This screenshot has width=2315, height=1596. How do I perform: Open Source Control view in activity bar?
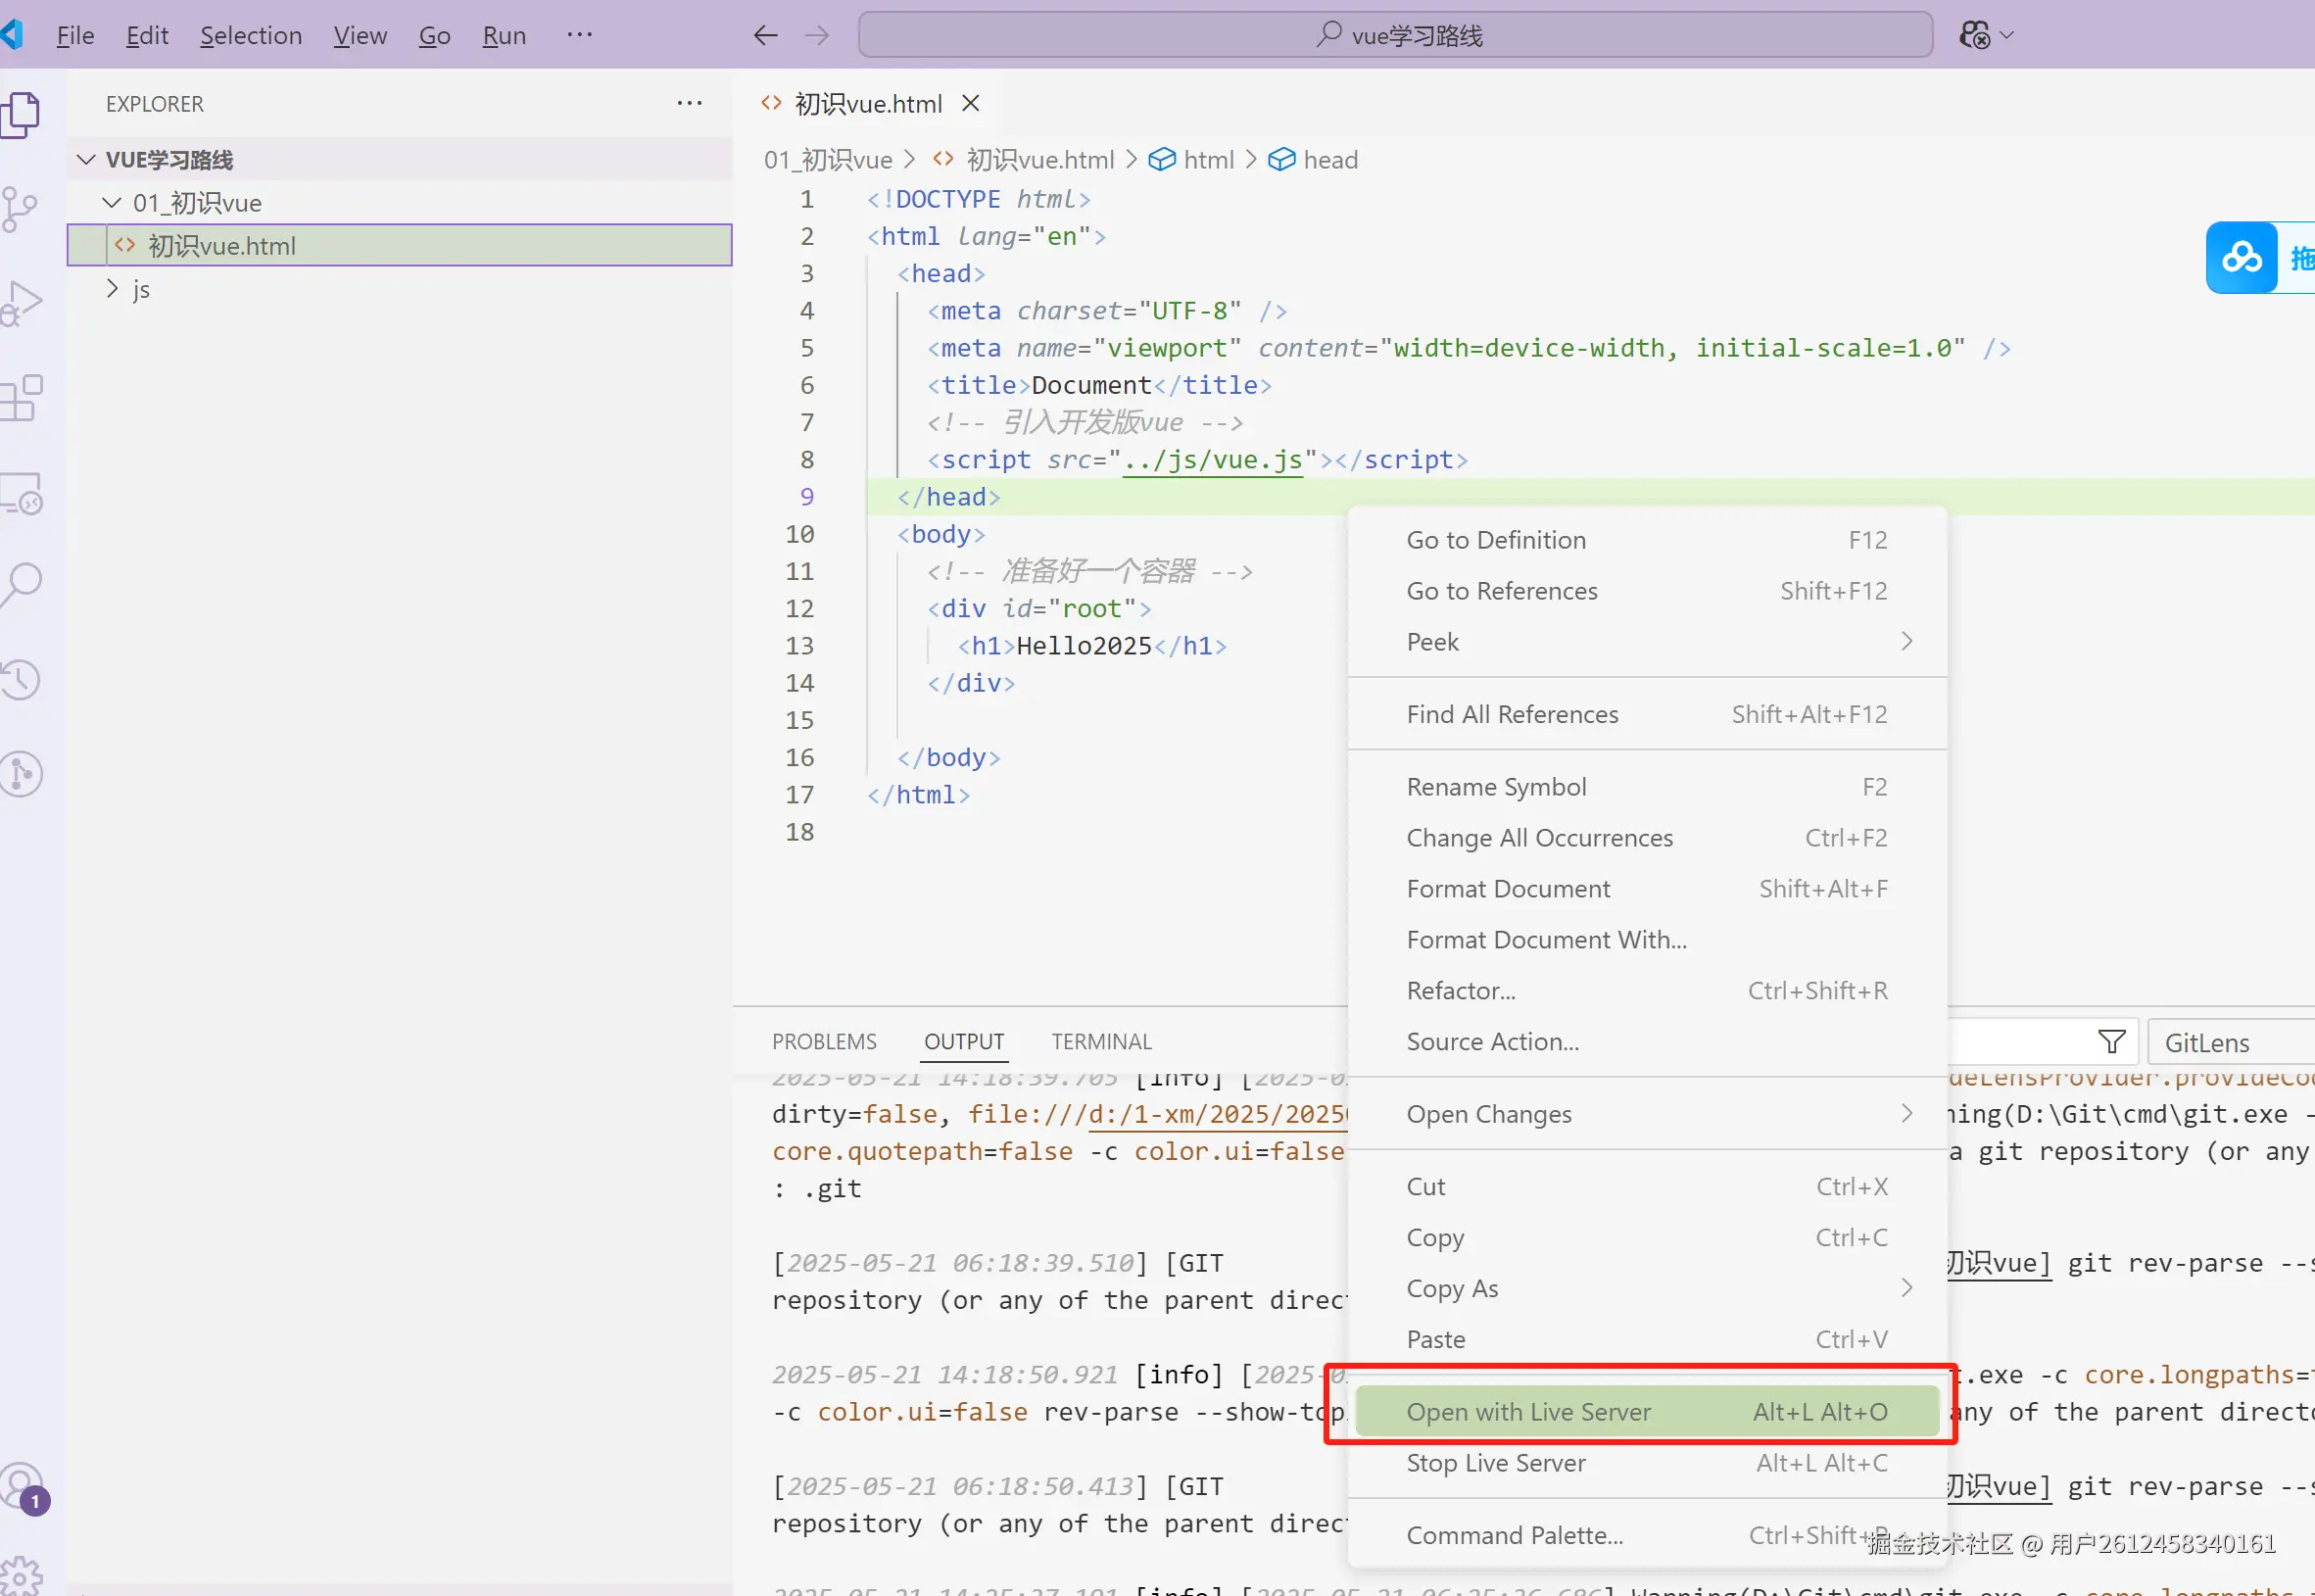coord(19,209)
